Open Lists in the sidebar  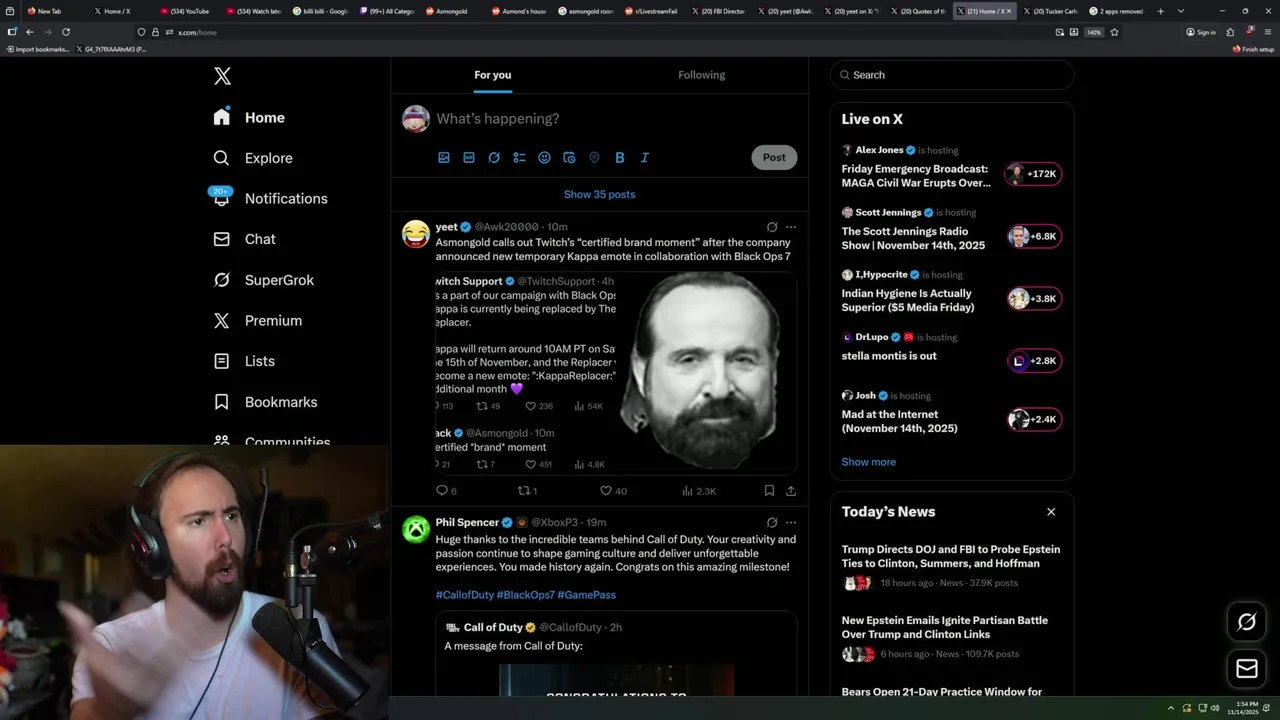pyautogui.click(x=244, y=361)
